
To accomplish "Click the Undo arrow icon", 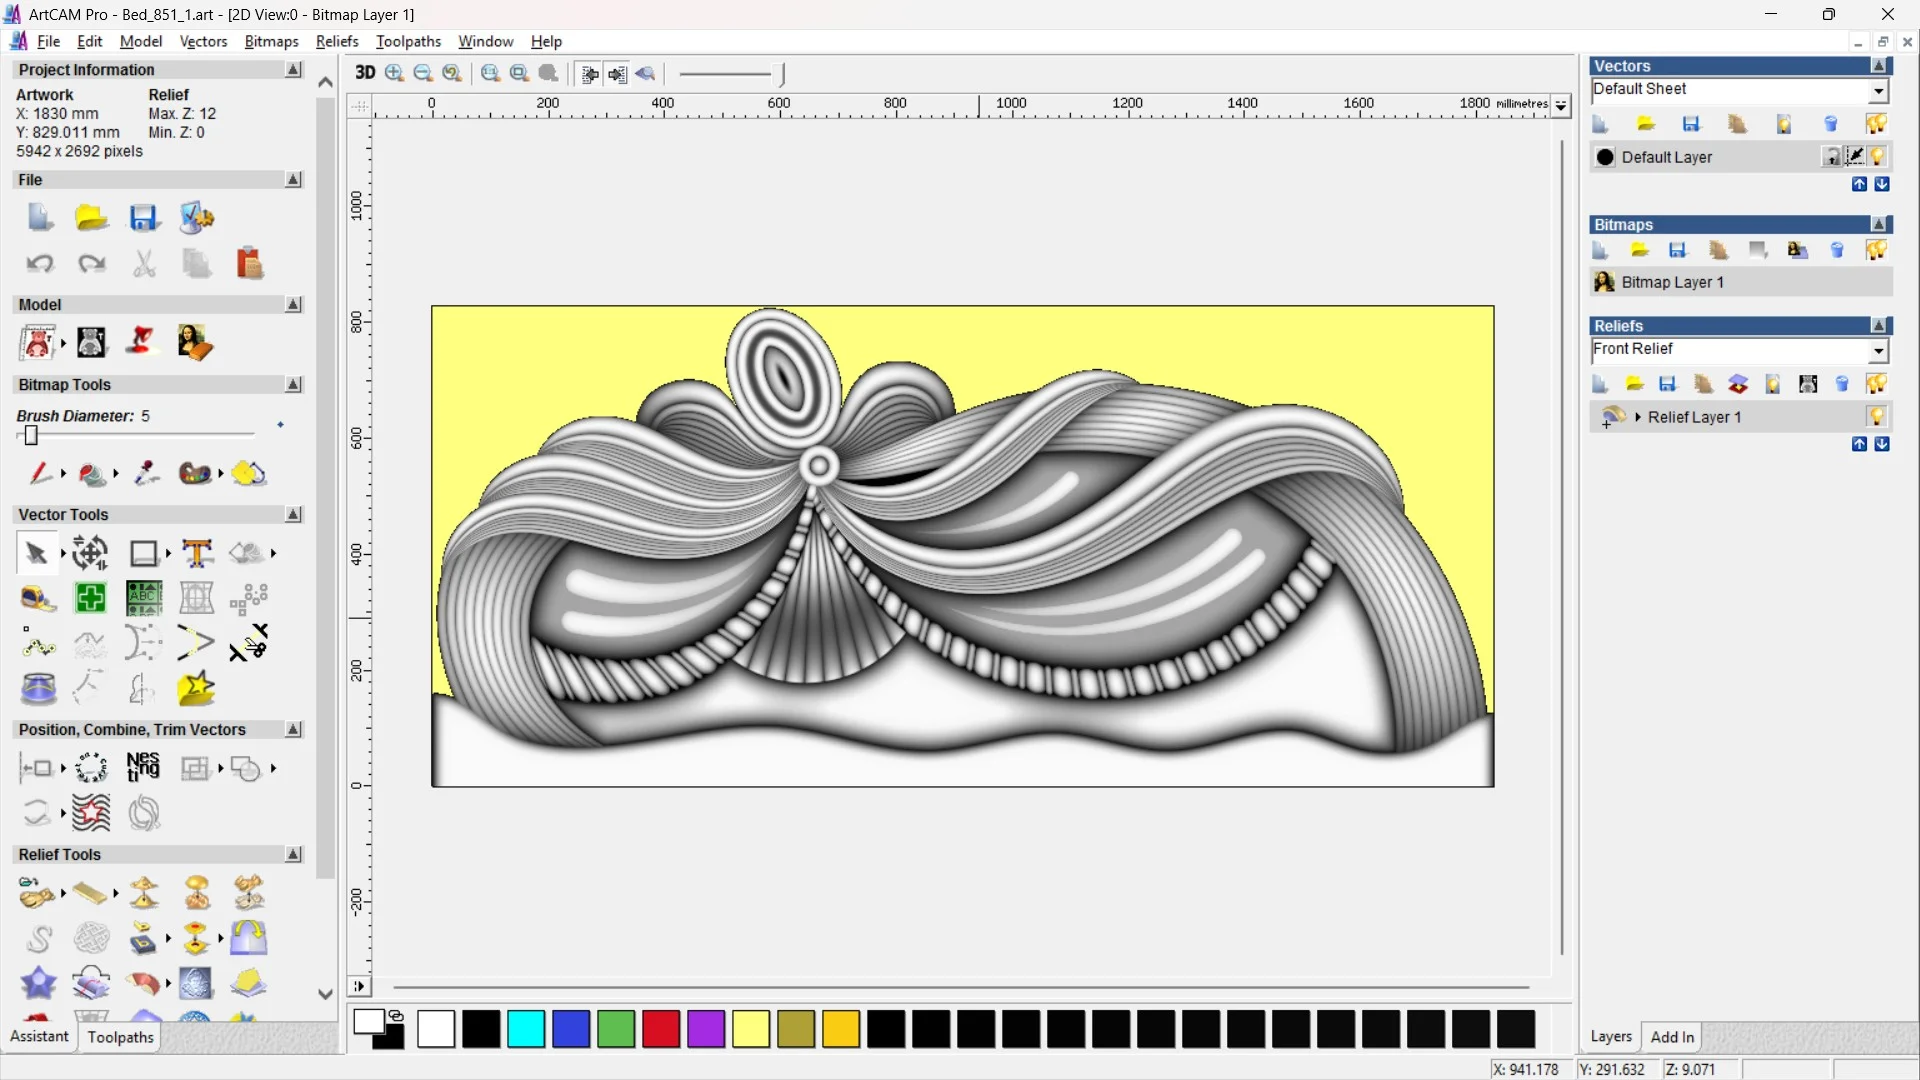I will pos(40,264).
